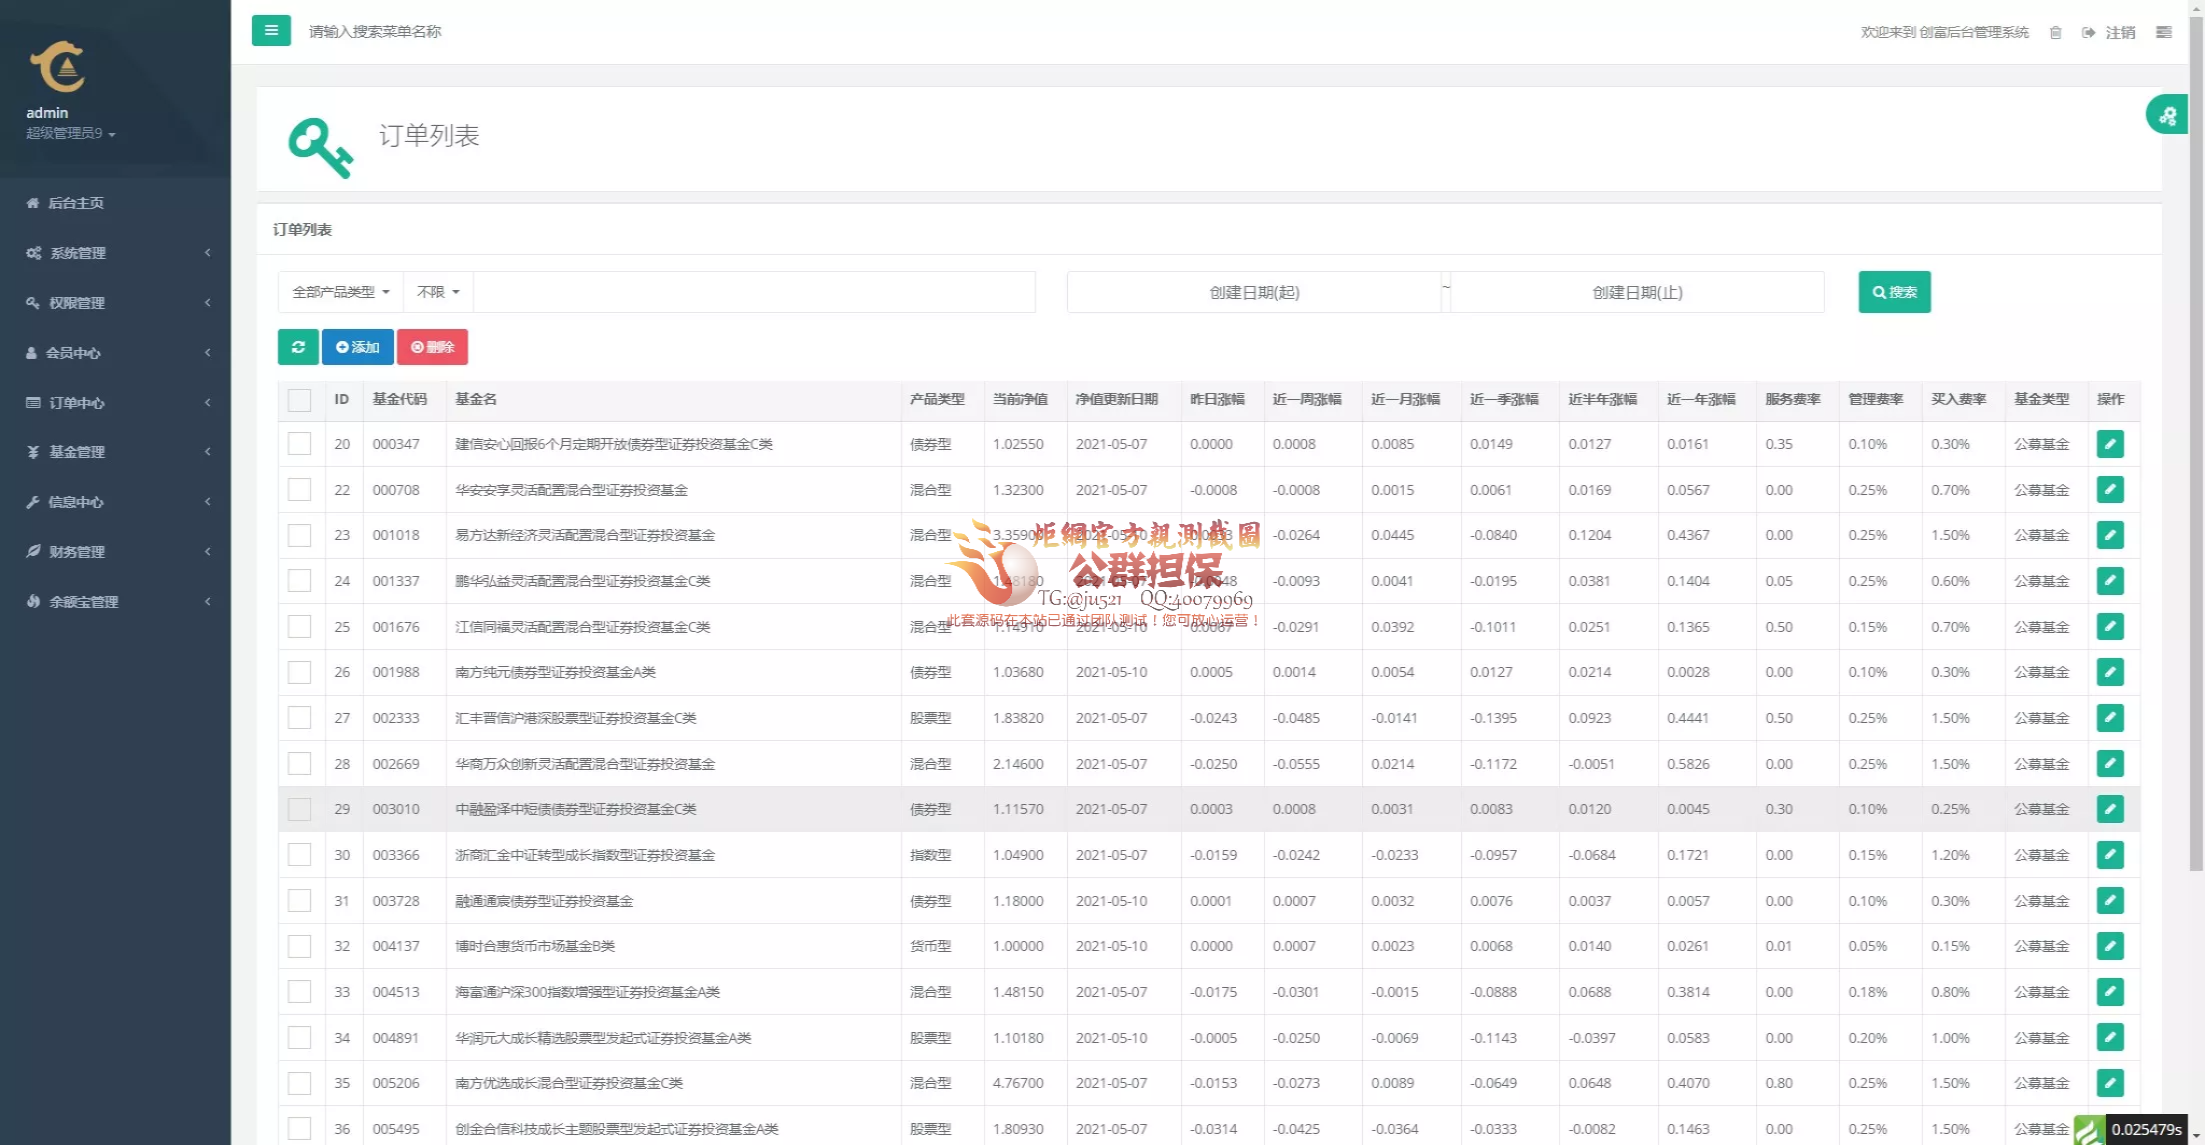The height and width of the screenshot is (1145, 2205).
Task: Open the right-side list icon in header
Action: coord(2164,33)
